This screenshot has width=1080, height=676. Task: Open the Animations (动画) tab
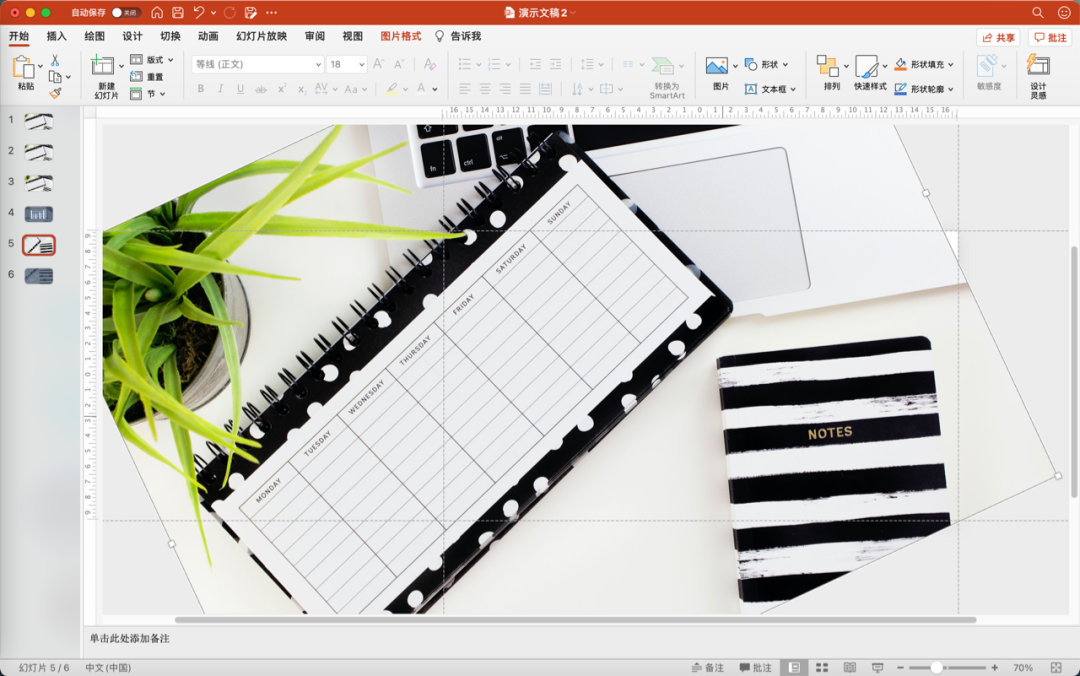coord(208,36)
